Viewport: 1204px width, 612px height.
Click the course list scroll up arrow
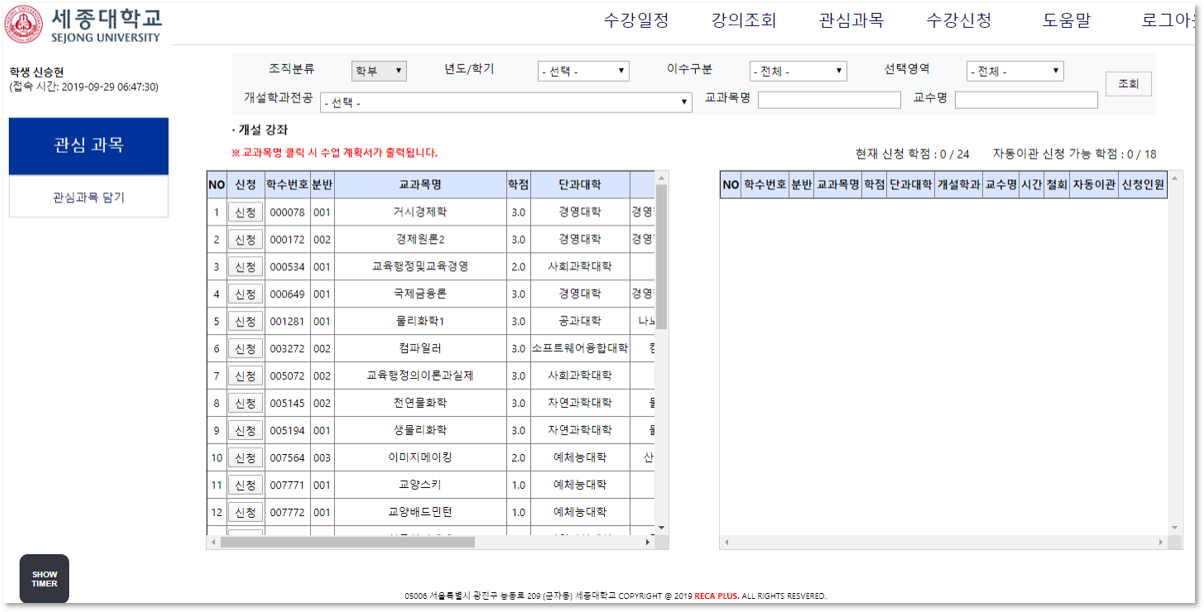pyautogui.click(x=661, y=178)
